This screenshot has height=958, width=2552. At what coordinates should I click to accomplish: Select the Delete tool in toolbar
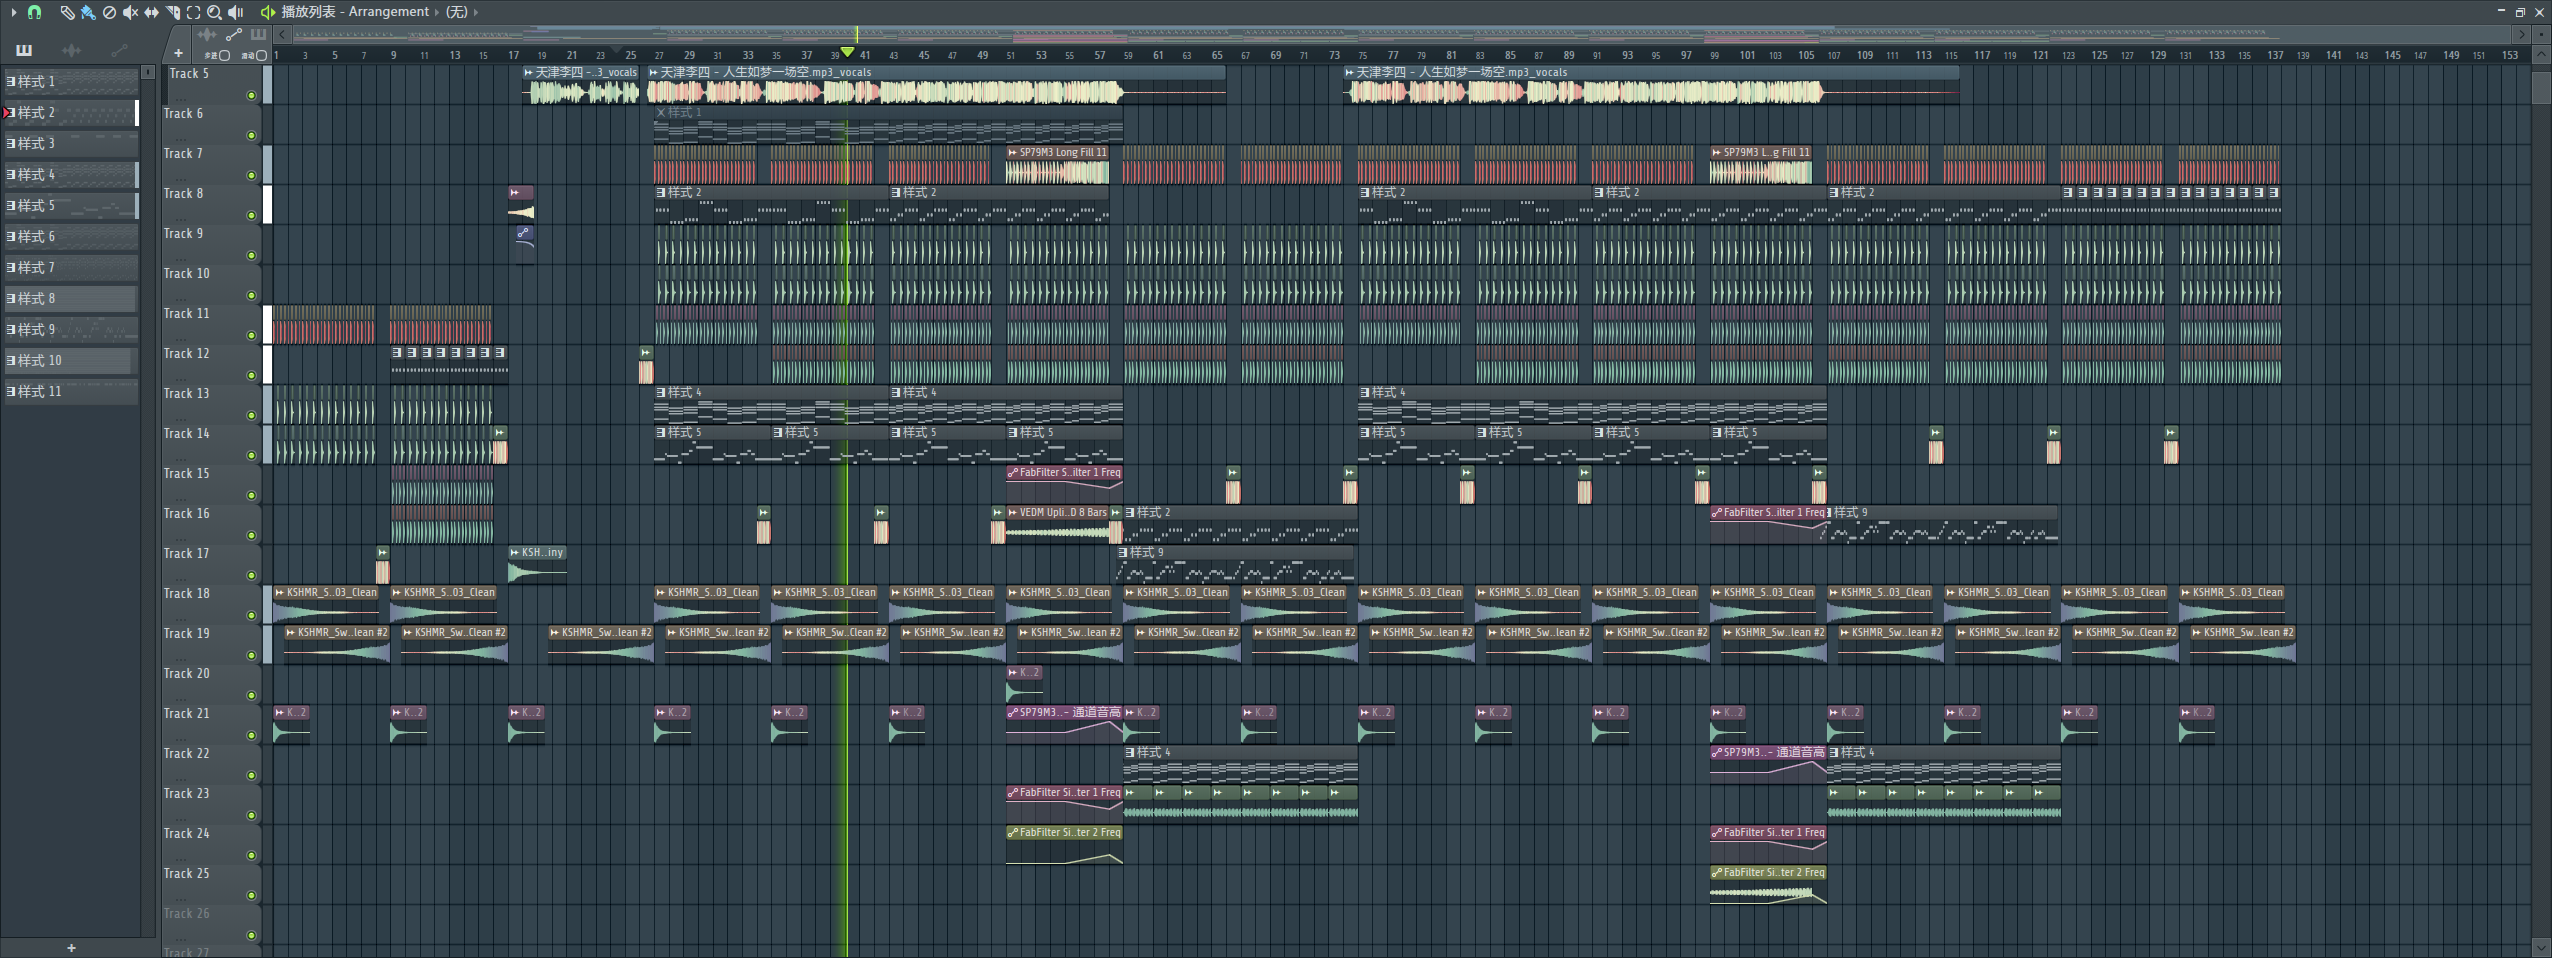(109, 12)
